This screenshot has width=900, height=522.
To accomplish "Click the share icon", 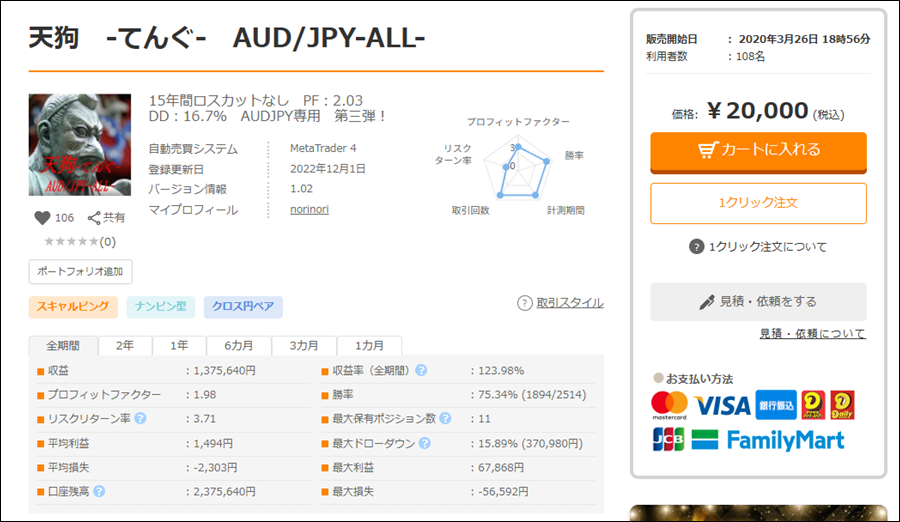I will (x=94, y=218).
